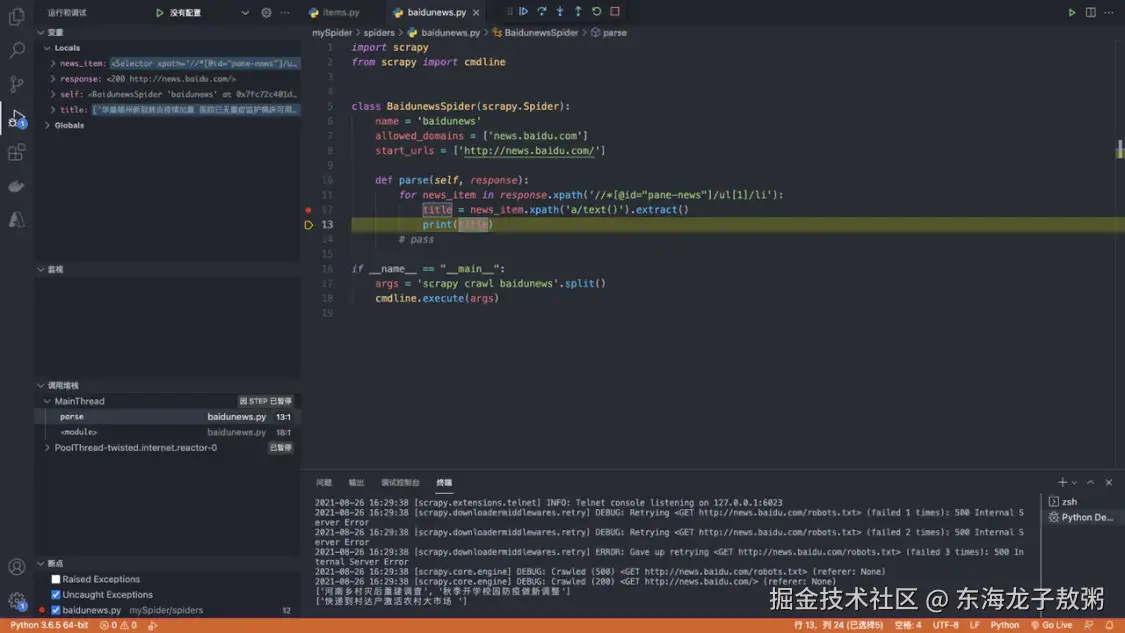Image resolution: width=1125 pixels, height=633 pixels.
Task: Run Python file with editor play button
Action: 1072,12
